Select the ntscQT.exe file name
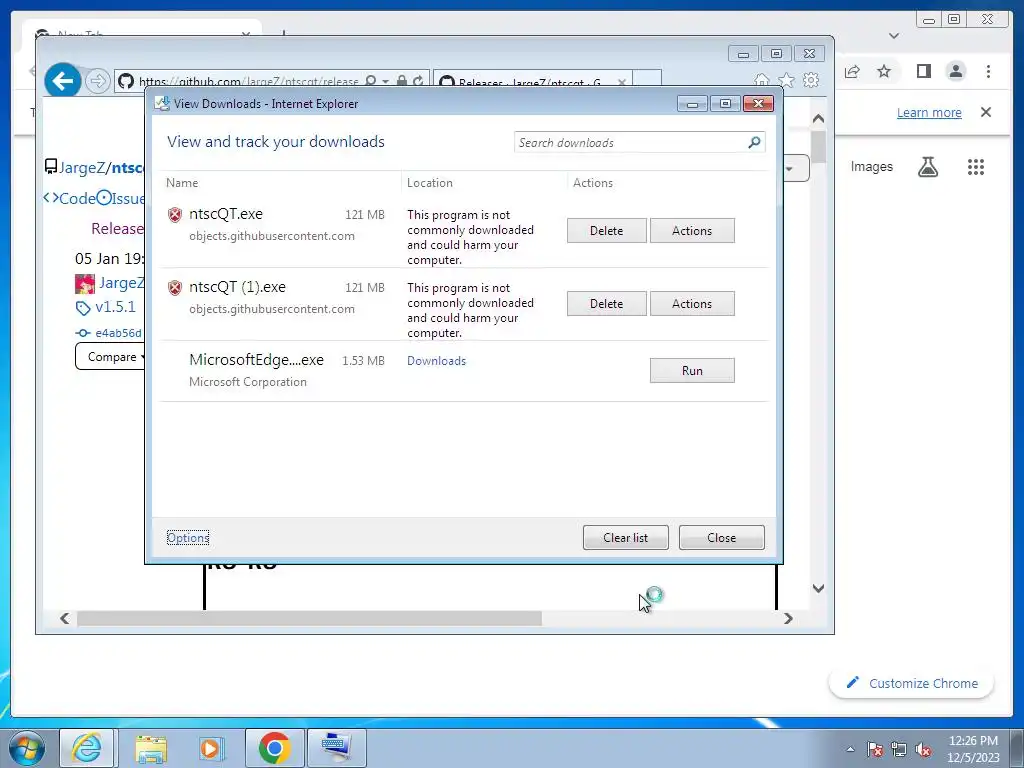Viewport: 1024px width, 768px height. pyautogui.click(x=226, y=214)
